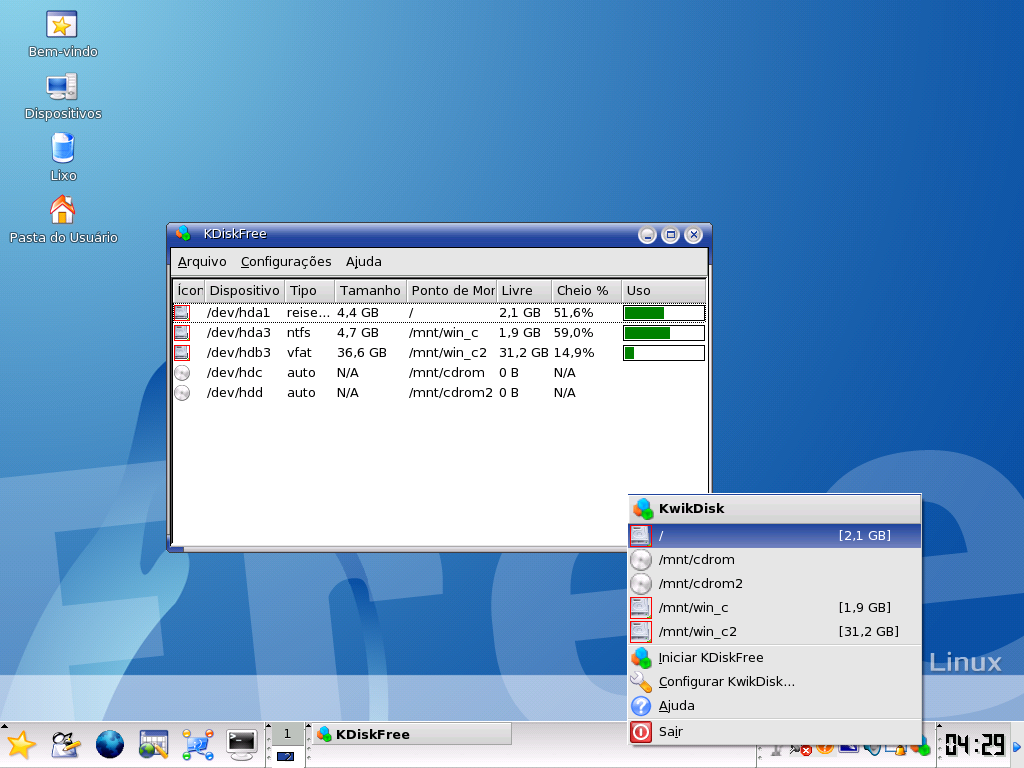Click the usage bar for /dev/hda1
This screenshot has height=768, width=1024.
point(664,313)
